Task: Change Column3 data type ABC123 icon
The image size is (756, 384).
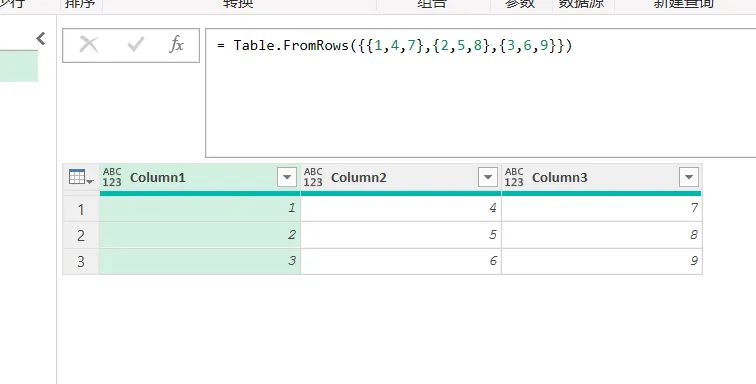Action: (514, 178)
